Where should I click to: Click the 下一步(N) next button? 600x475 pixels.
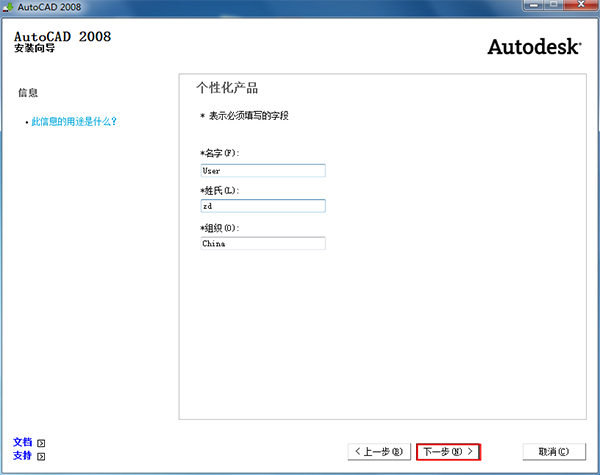click(x=448, y=452)
